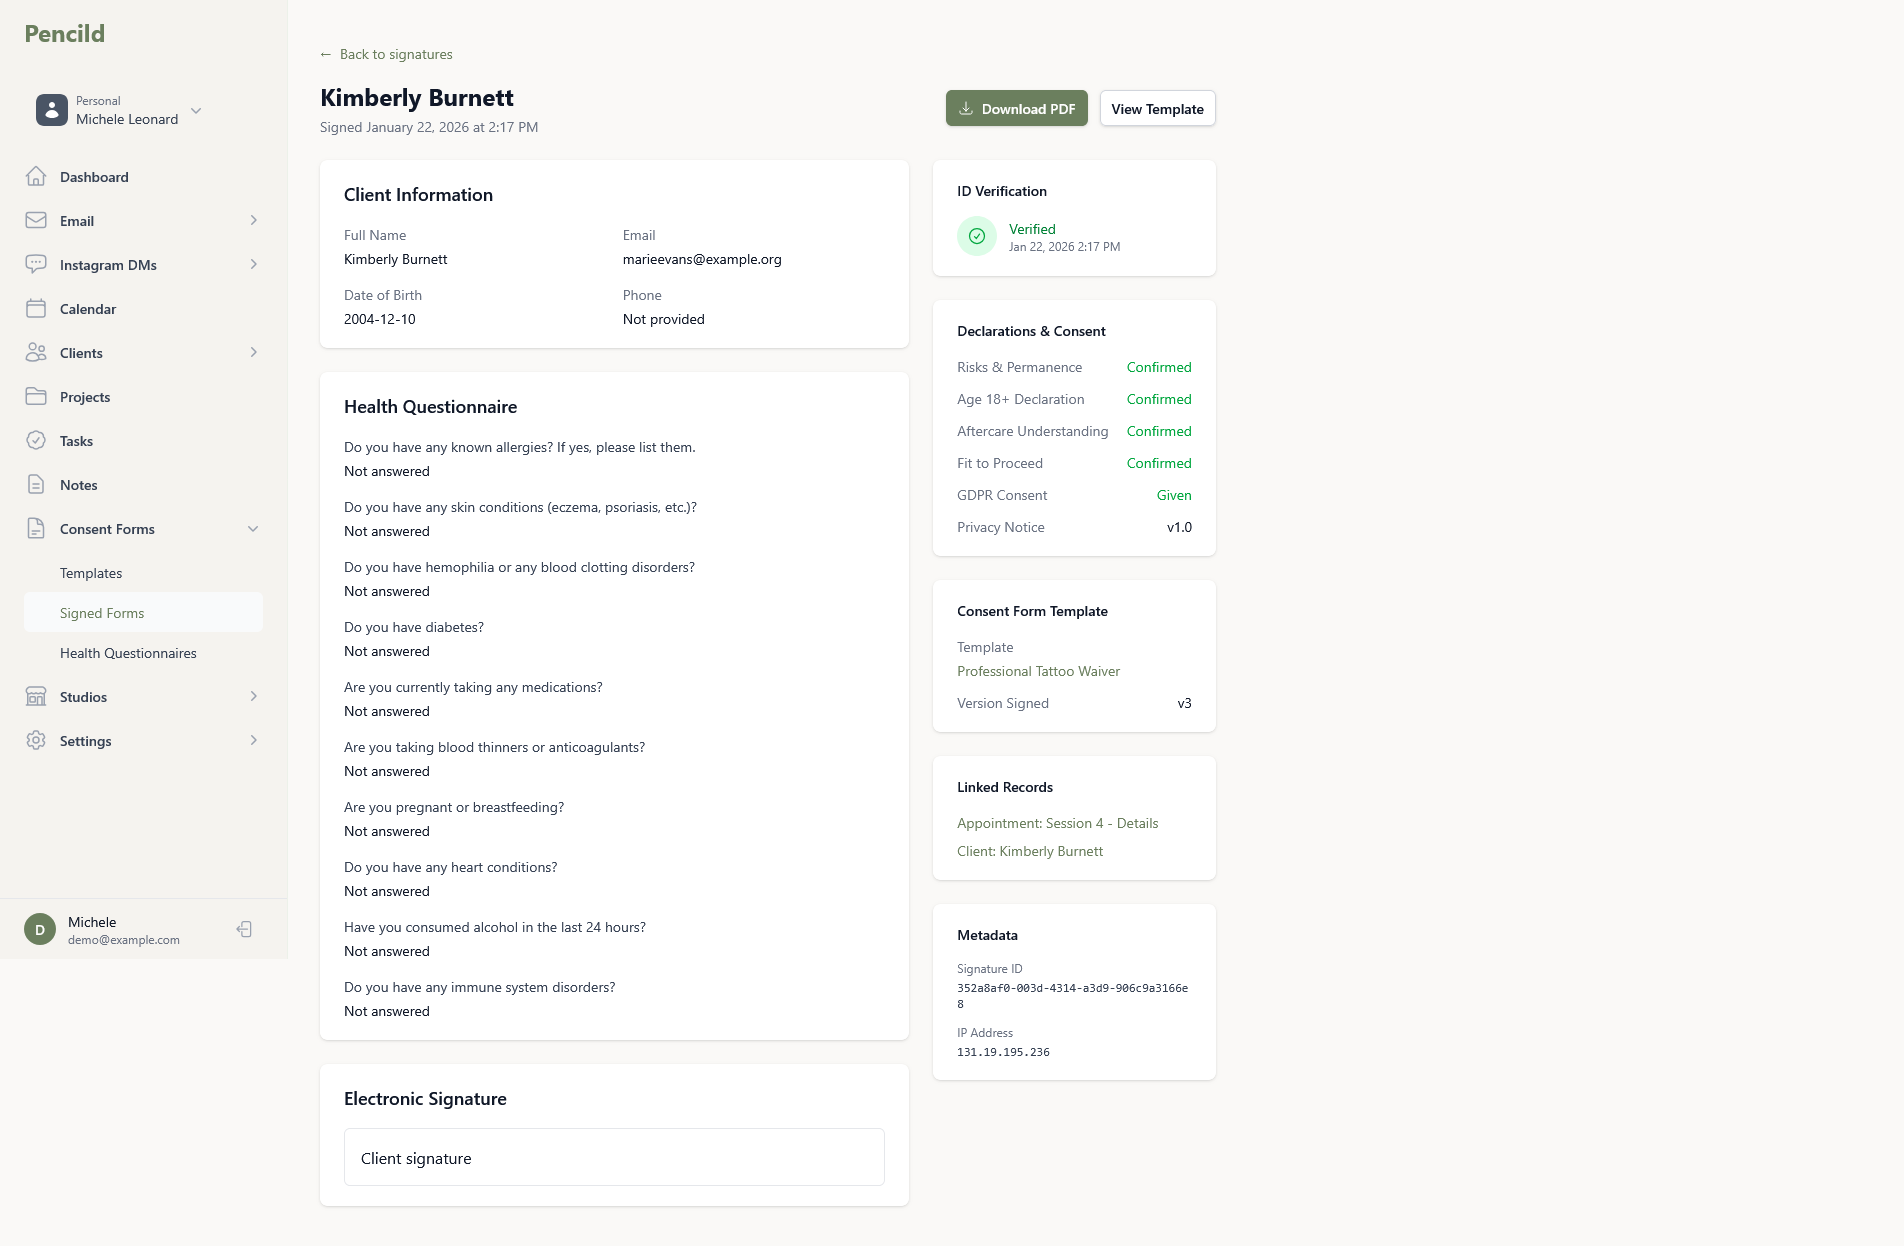Image resolution: width=1904 pixels, height=1246 pixels.
Task: Open the Settings gear icon
Action: tap(37, 740)
